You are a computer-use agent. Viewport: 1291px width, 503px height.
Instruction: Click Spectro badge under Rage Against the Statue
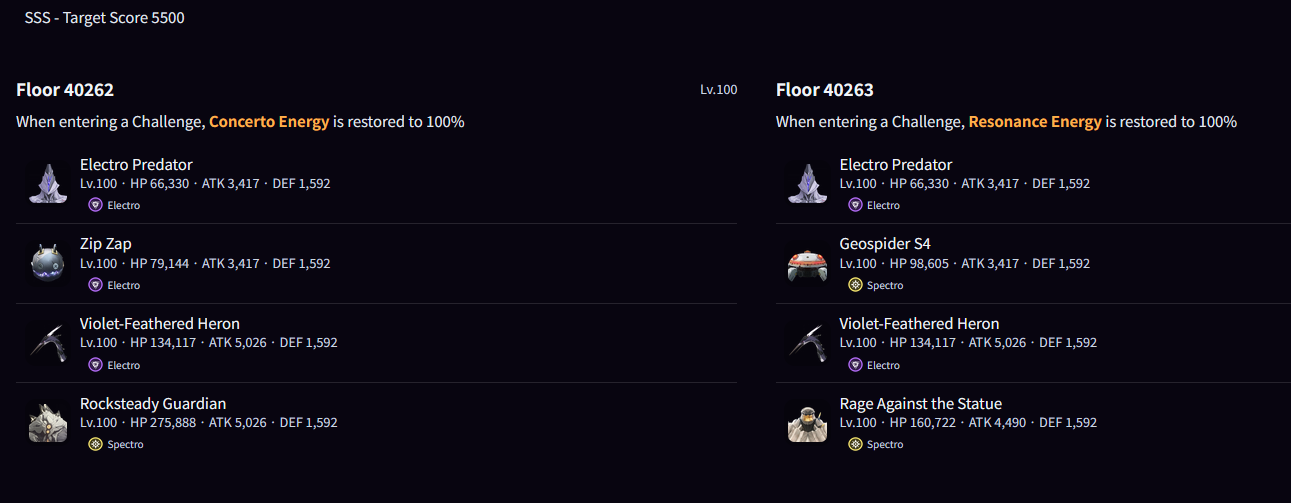point(876,444)
